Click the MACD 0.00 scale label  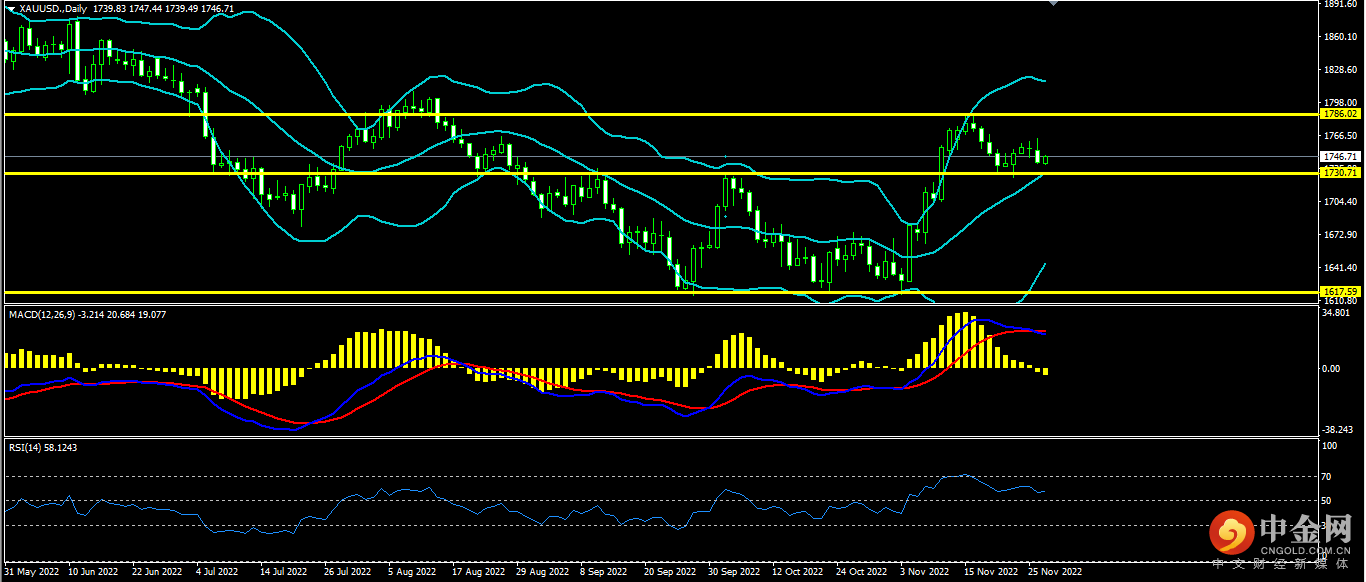pyautogui.click(x=1331, y=368)
